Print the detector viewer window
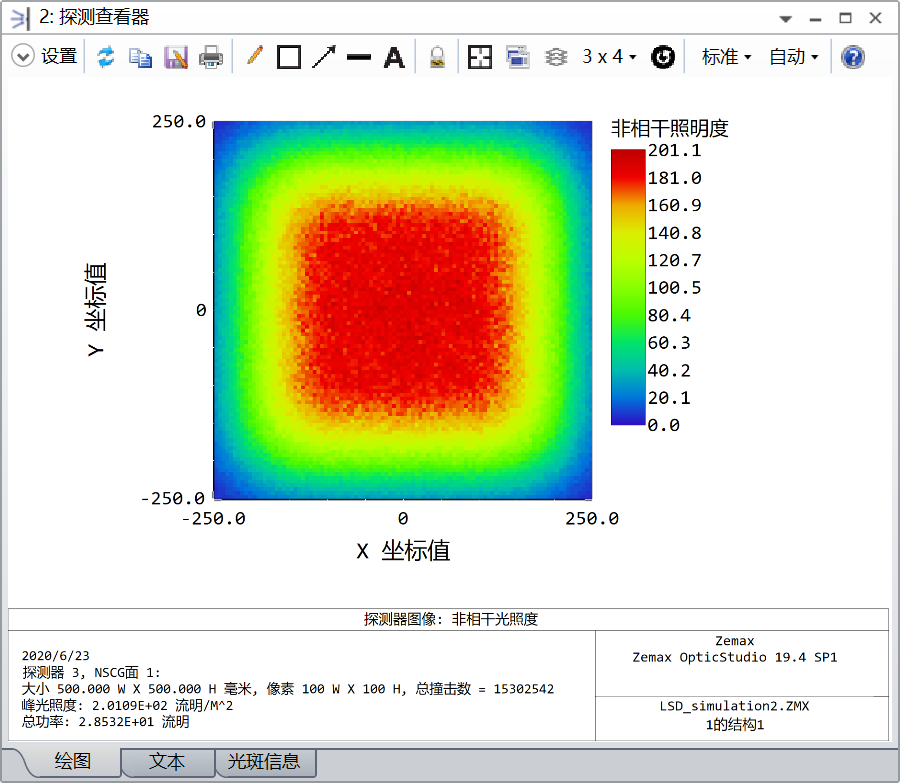Viewport: 900px width, 783px height. pos(211,57)
